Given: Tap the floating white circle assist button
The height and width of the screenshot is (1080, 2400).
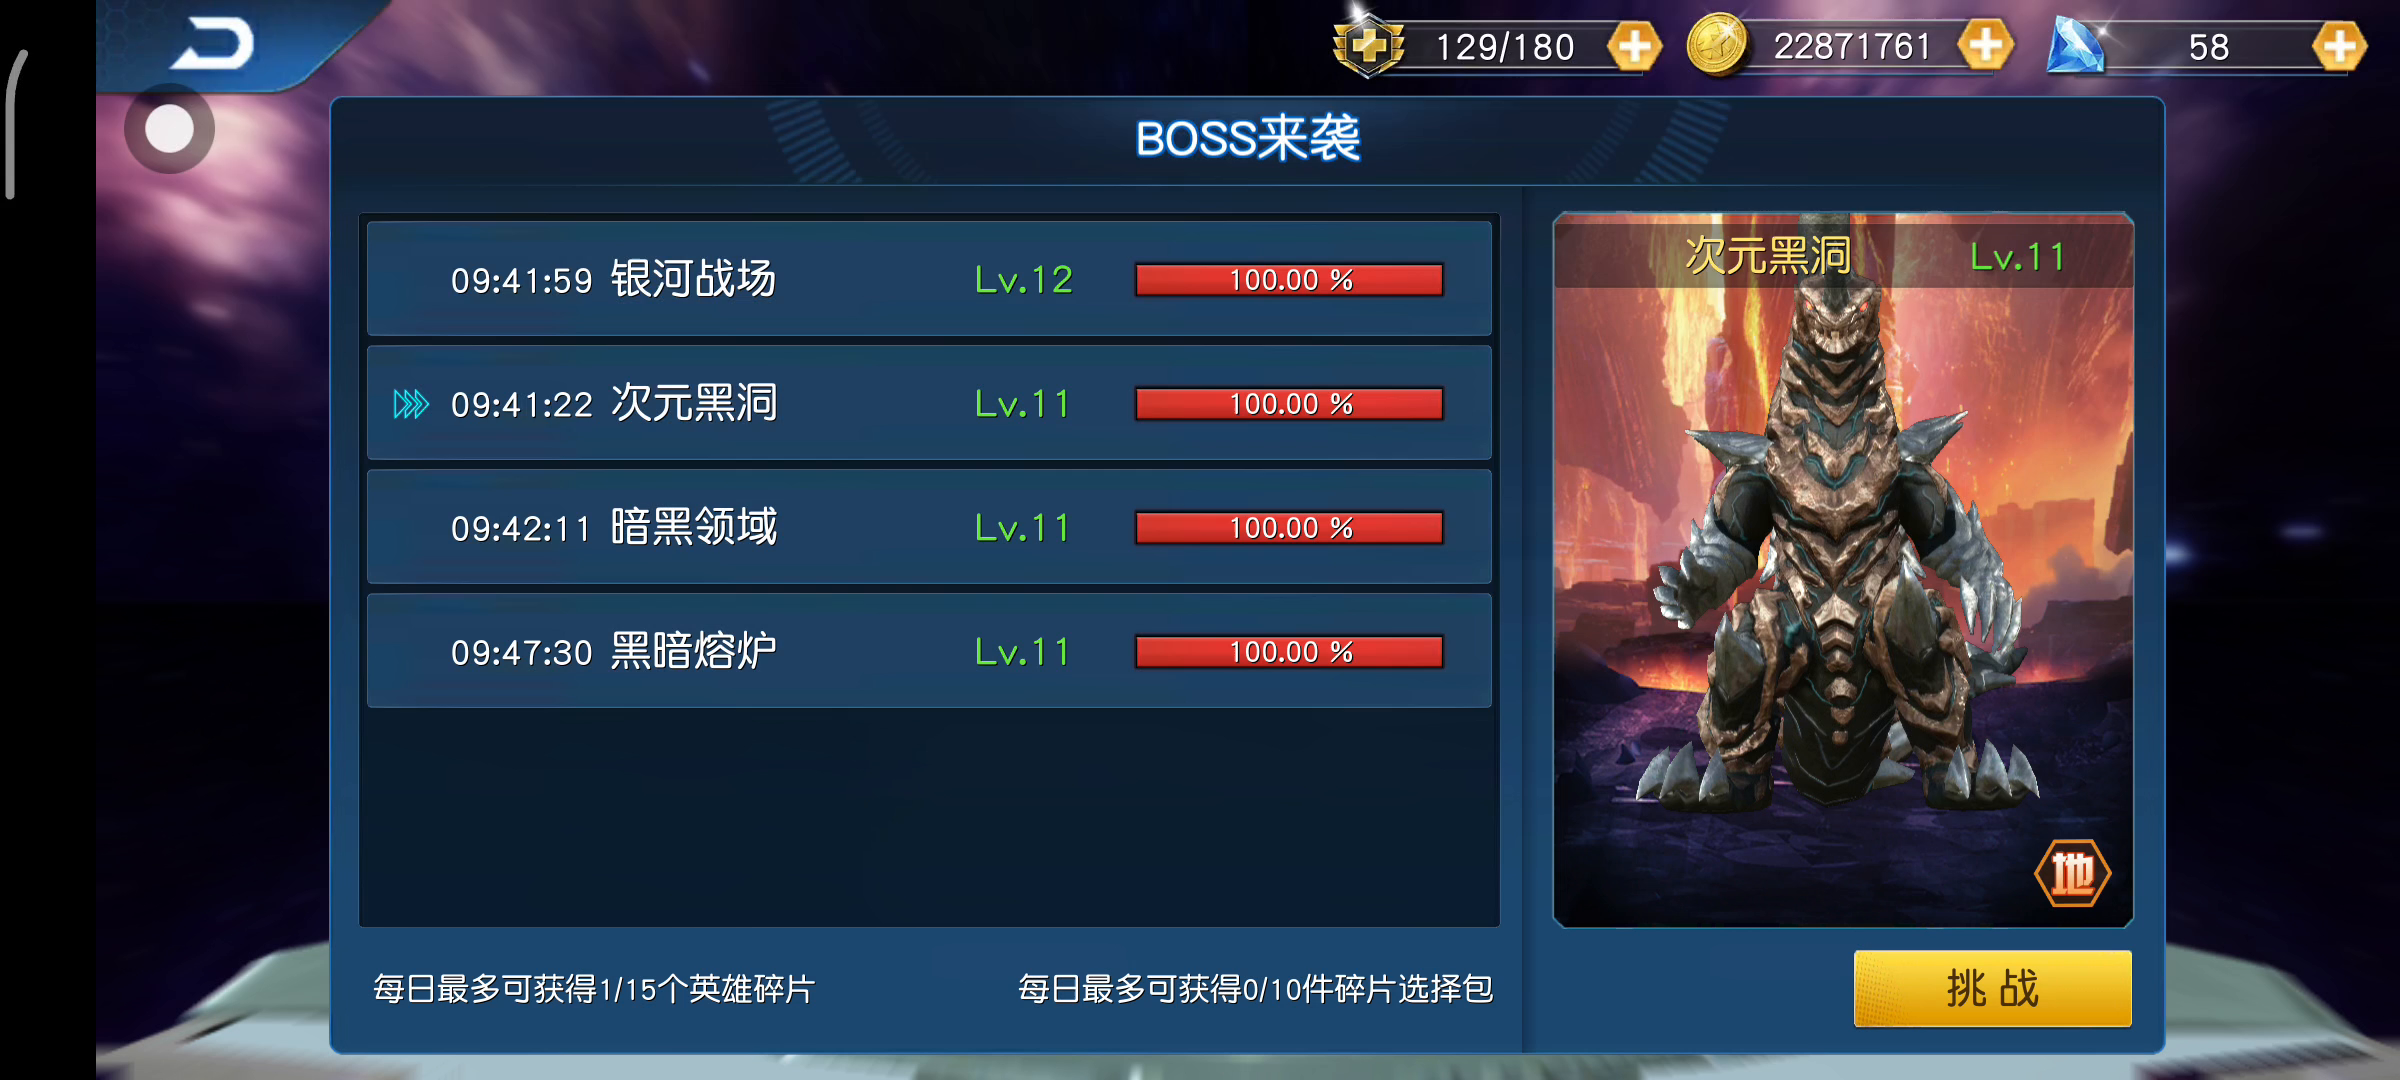Looking at the screenshot, I should [x=169, y=129].
